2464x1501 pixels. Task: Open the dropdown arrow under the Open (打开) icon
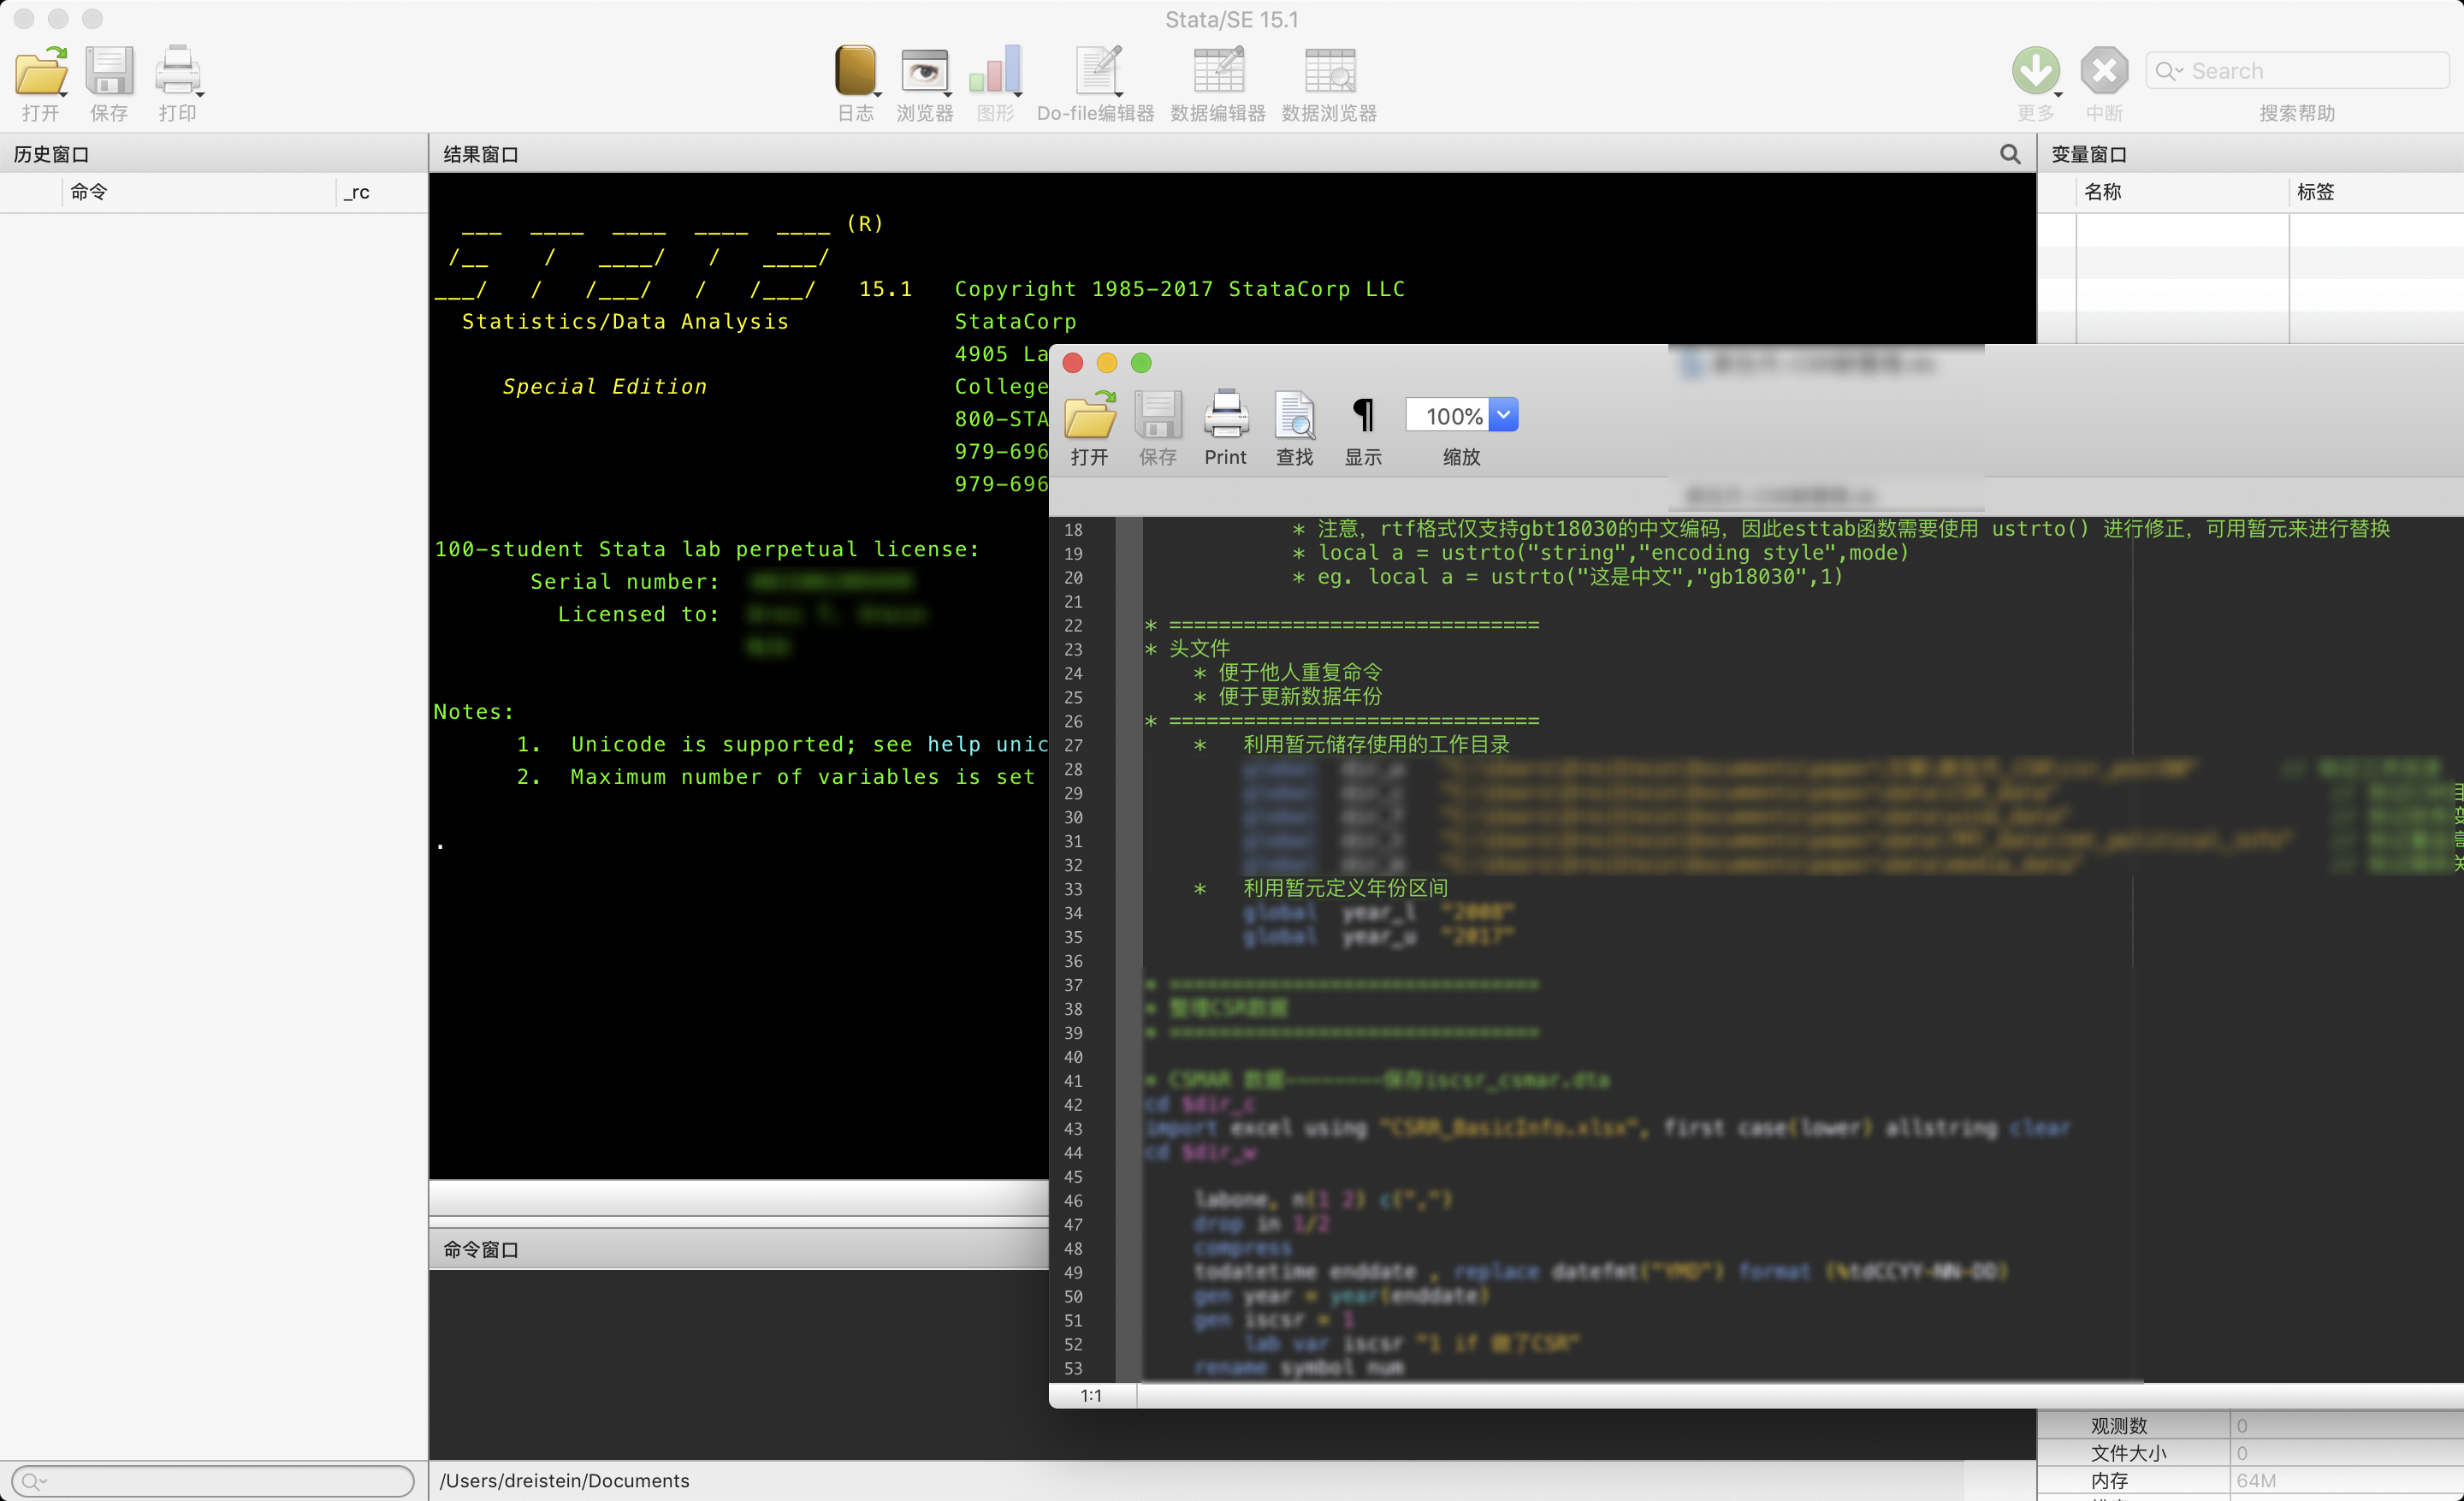(64, 94)
